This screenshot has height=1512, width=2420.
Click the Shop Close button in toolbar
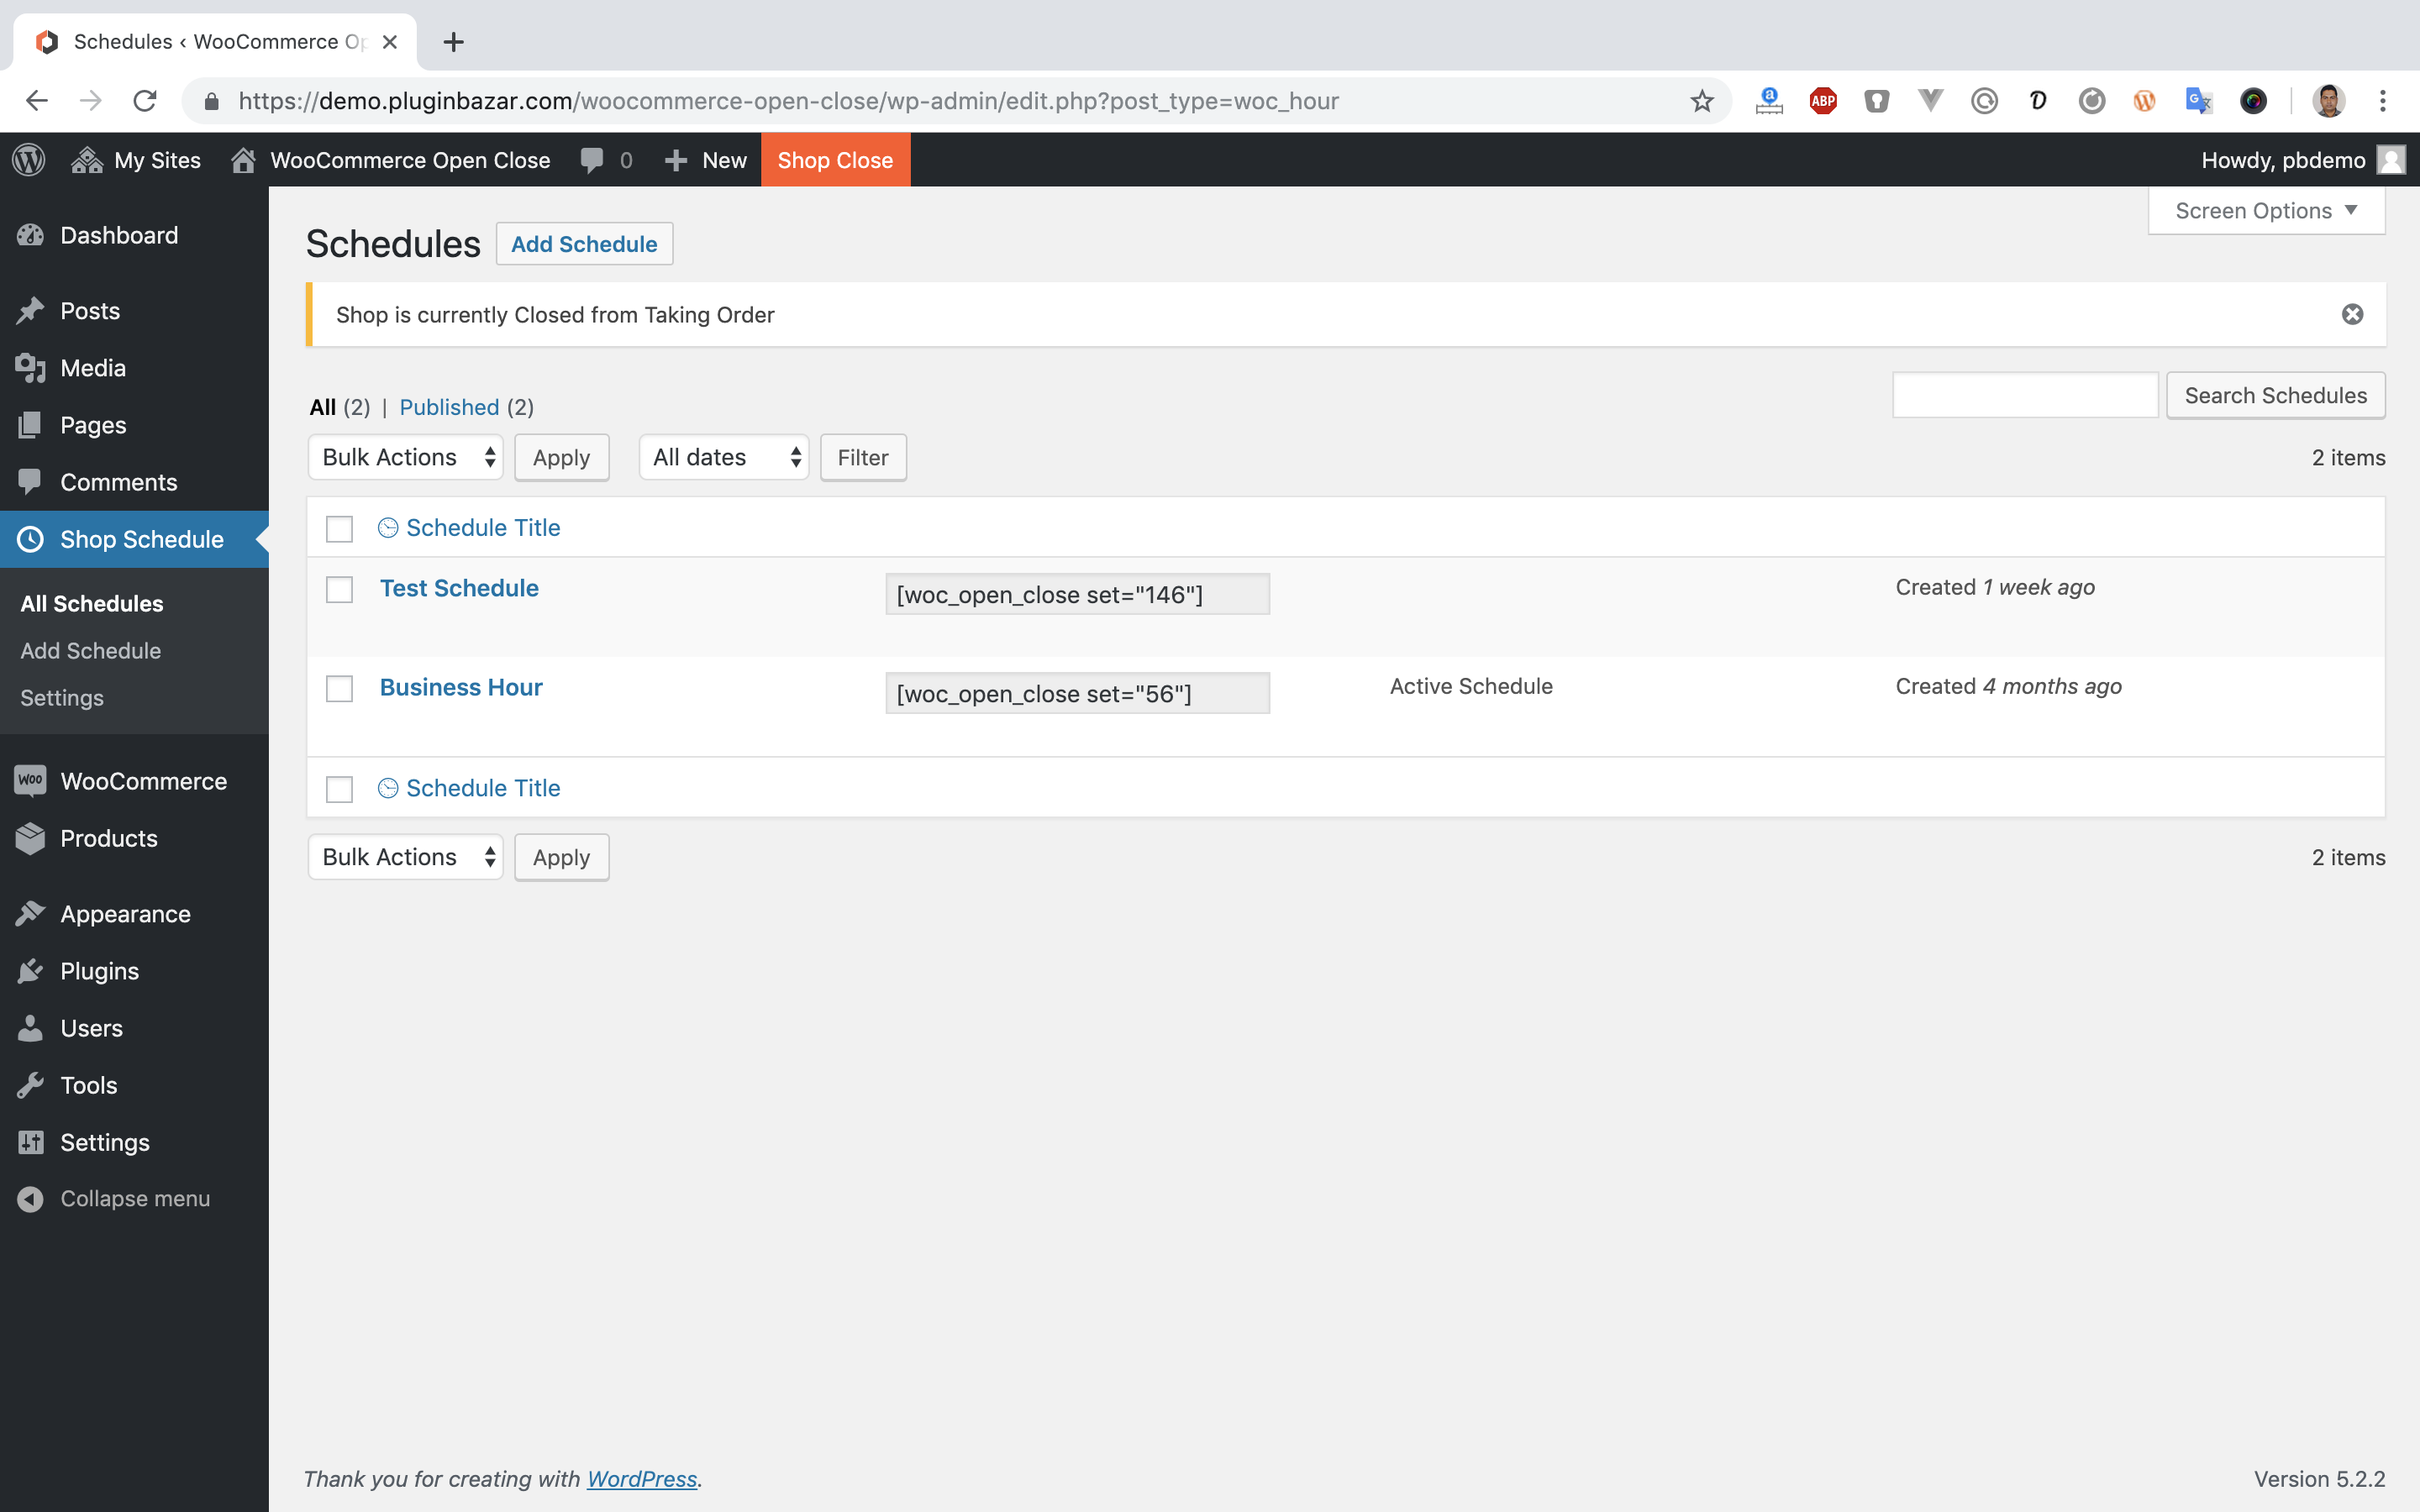[836, 160]
